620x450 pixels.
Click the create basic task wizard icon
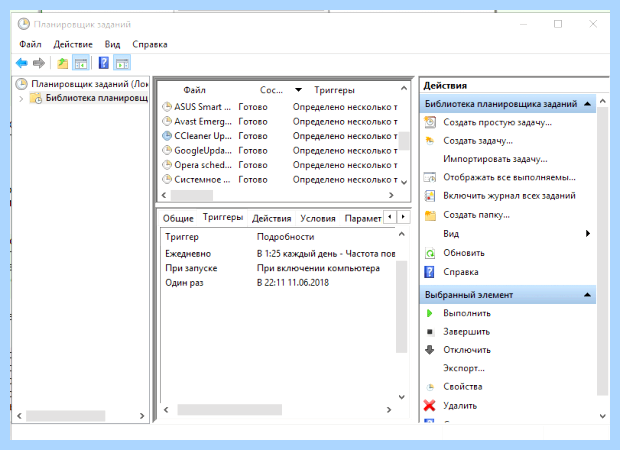point(430,122)
